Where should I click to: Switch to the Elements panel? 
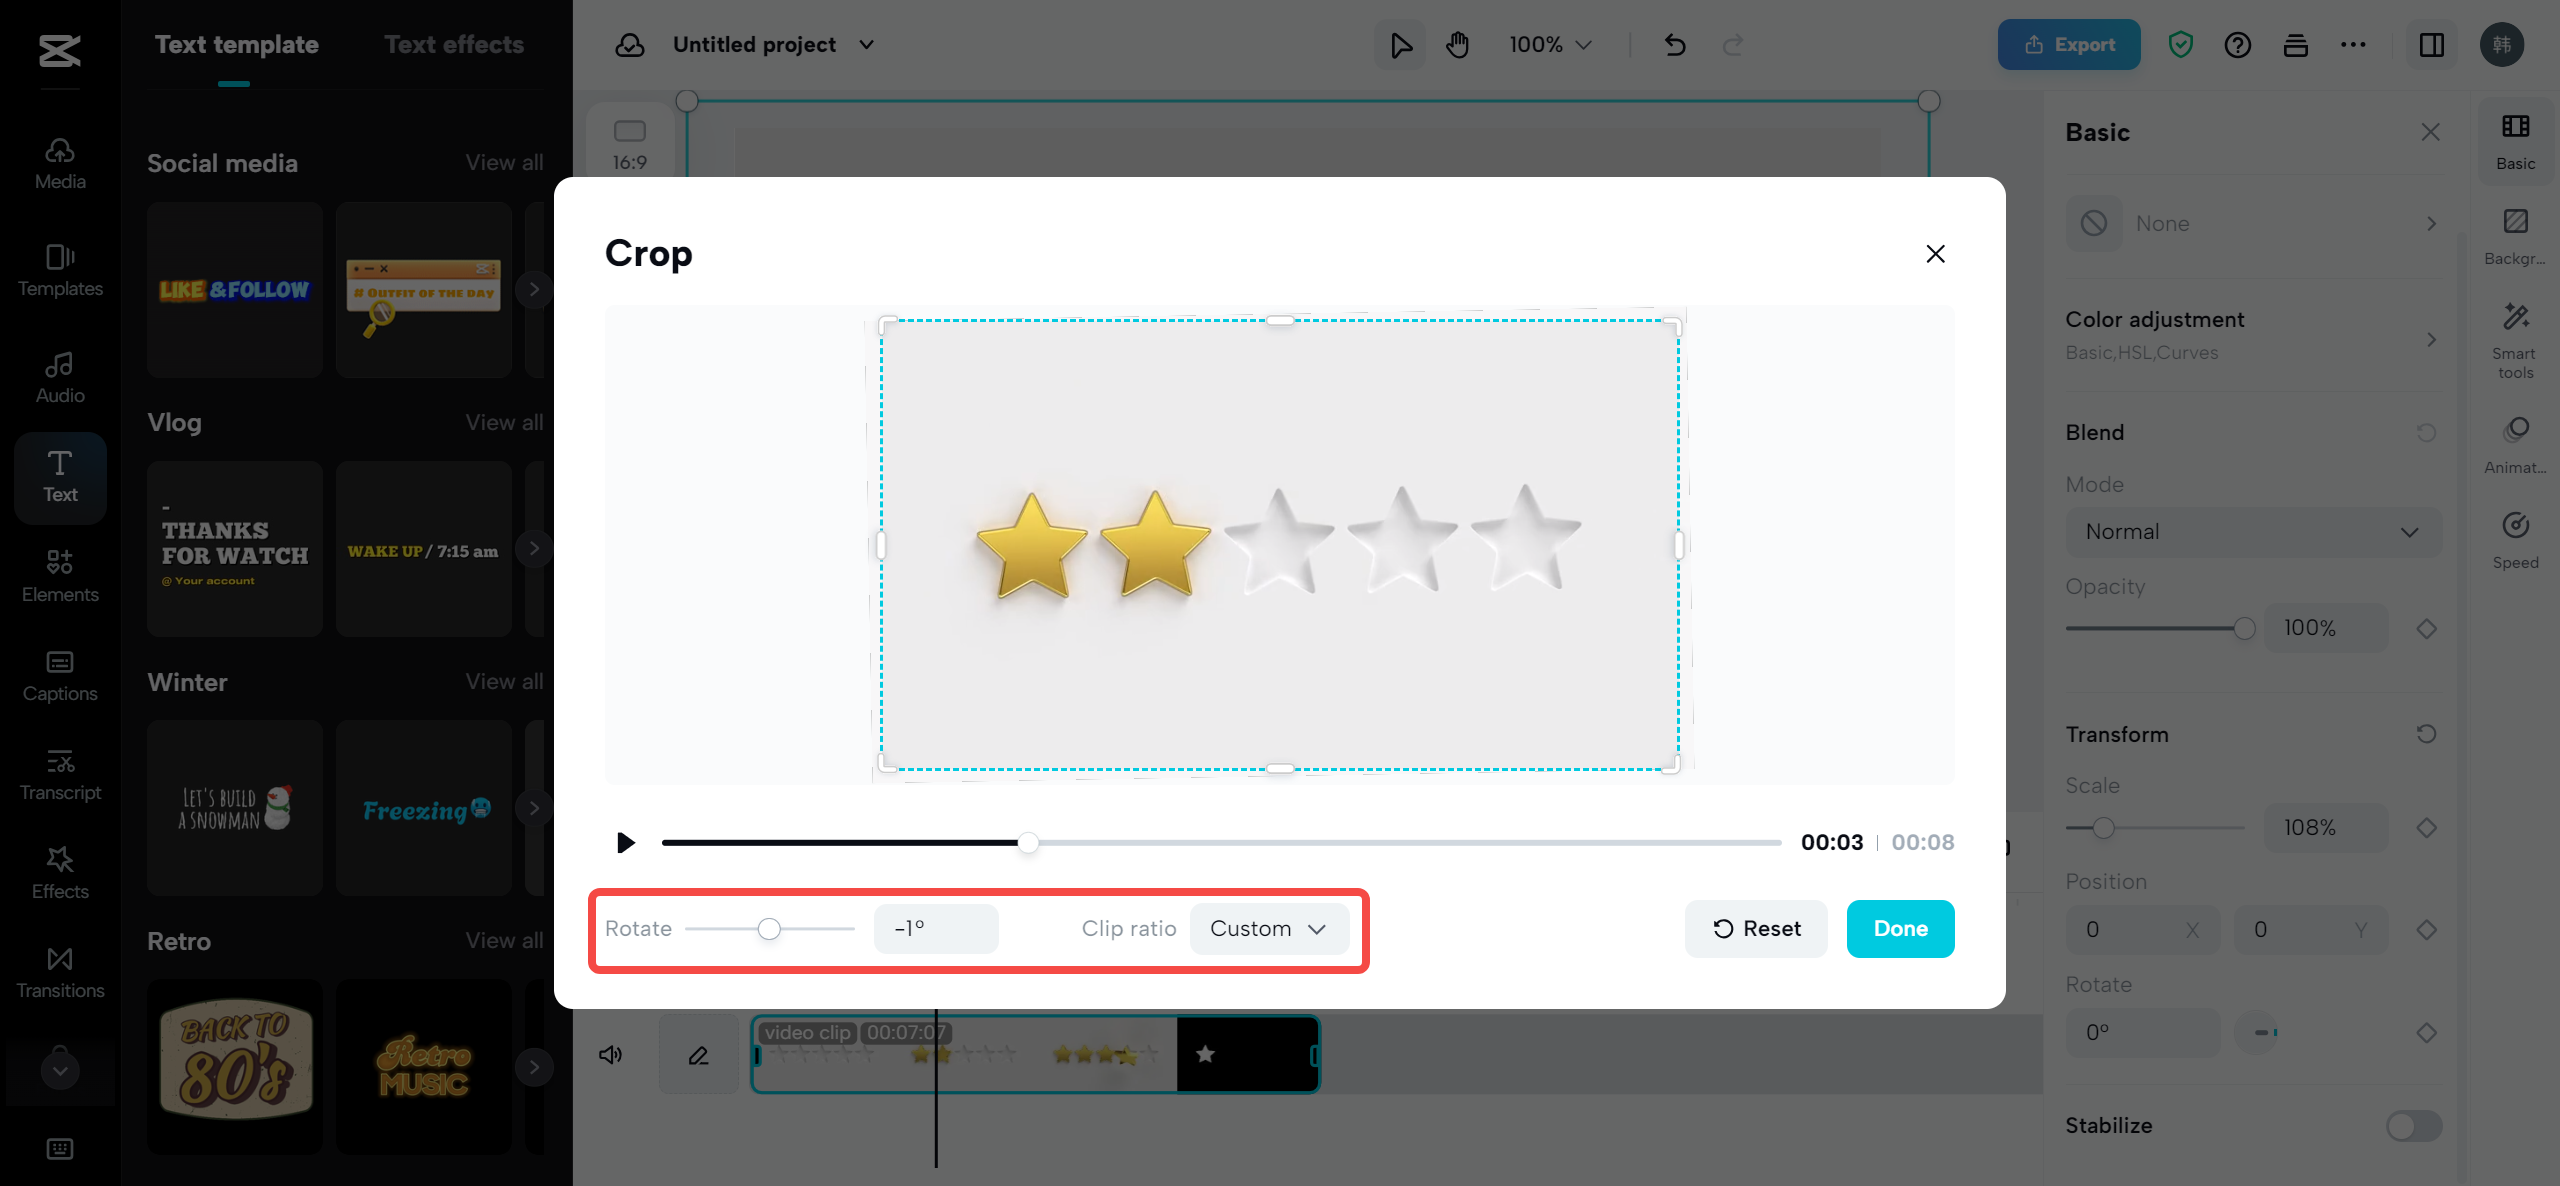[x=60, y=575]
